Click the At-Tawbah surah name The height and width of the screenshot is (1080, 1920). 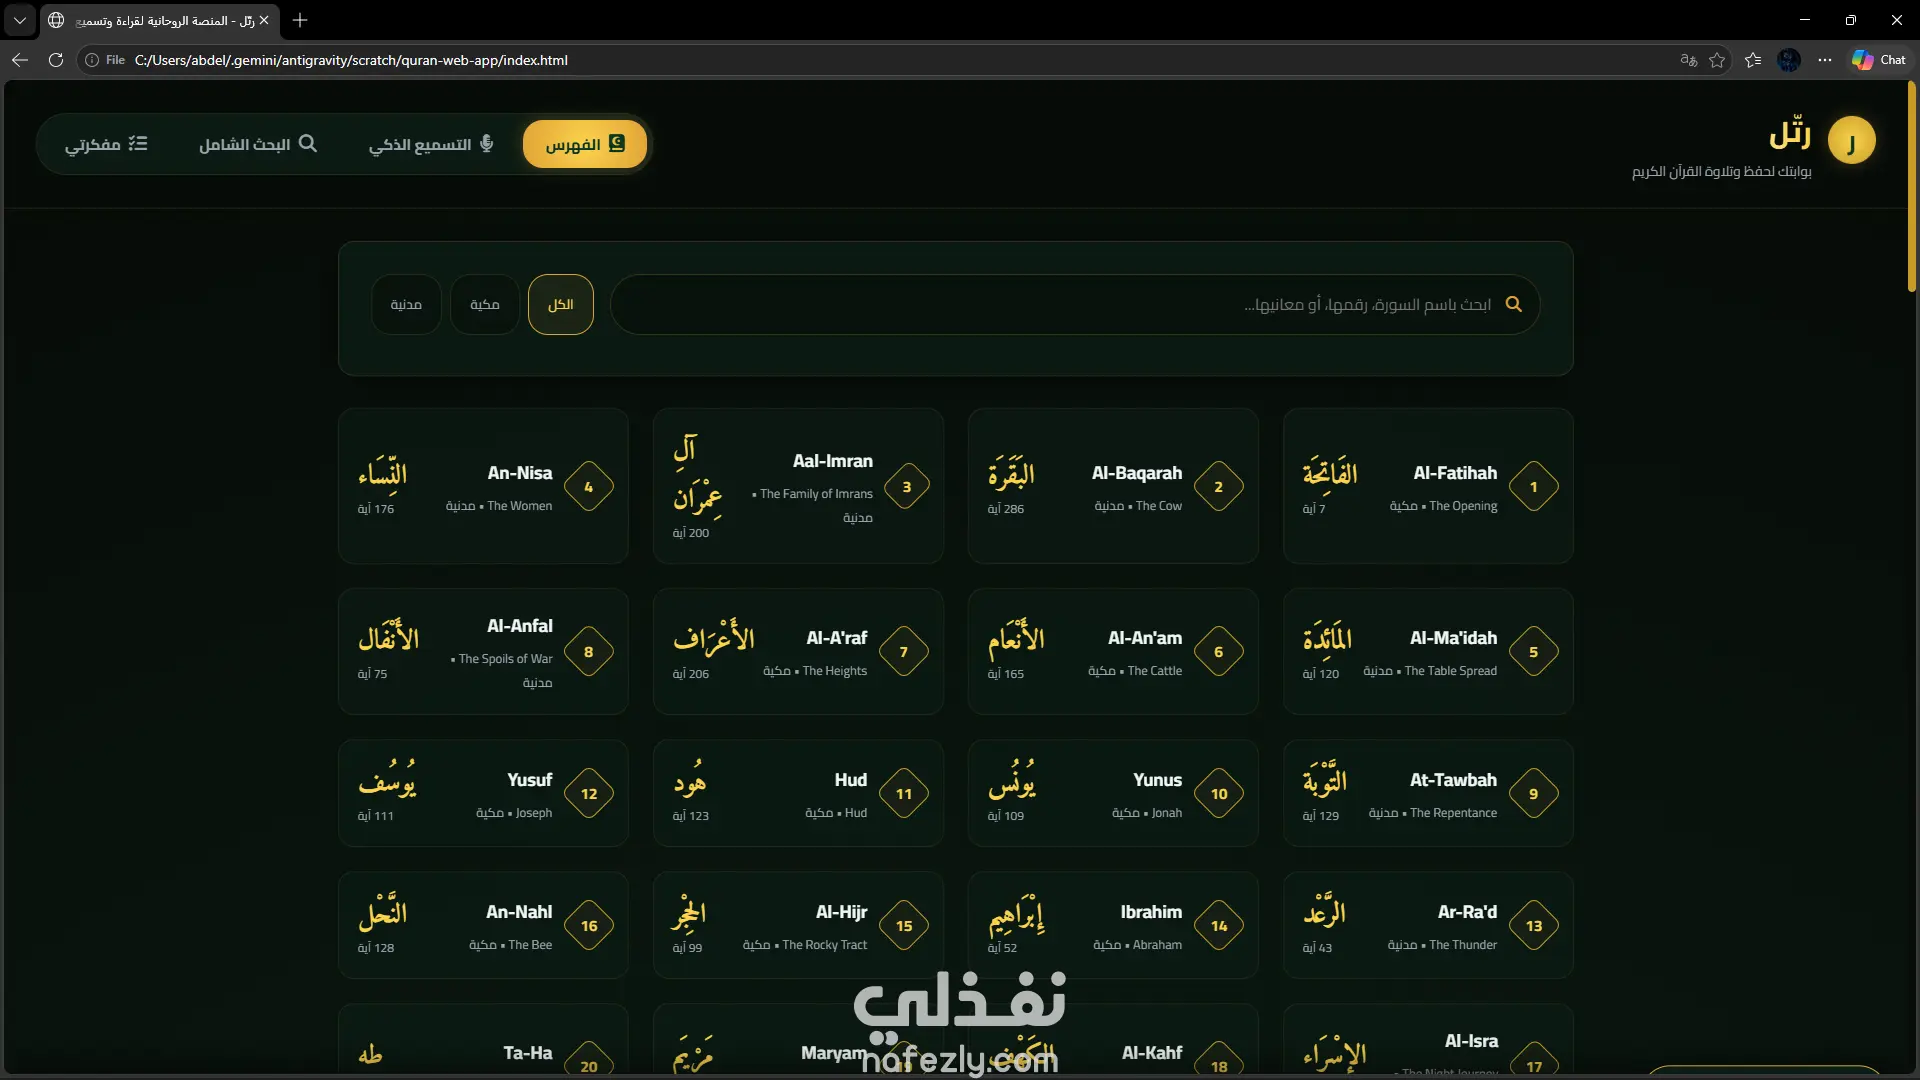pos(1453,780)
